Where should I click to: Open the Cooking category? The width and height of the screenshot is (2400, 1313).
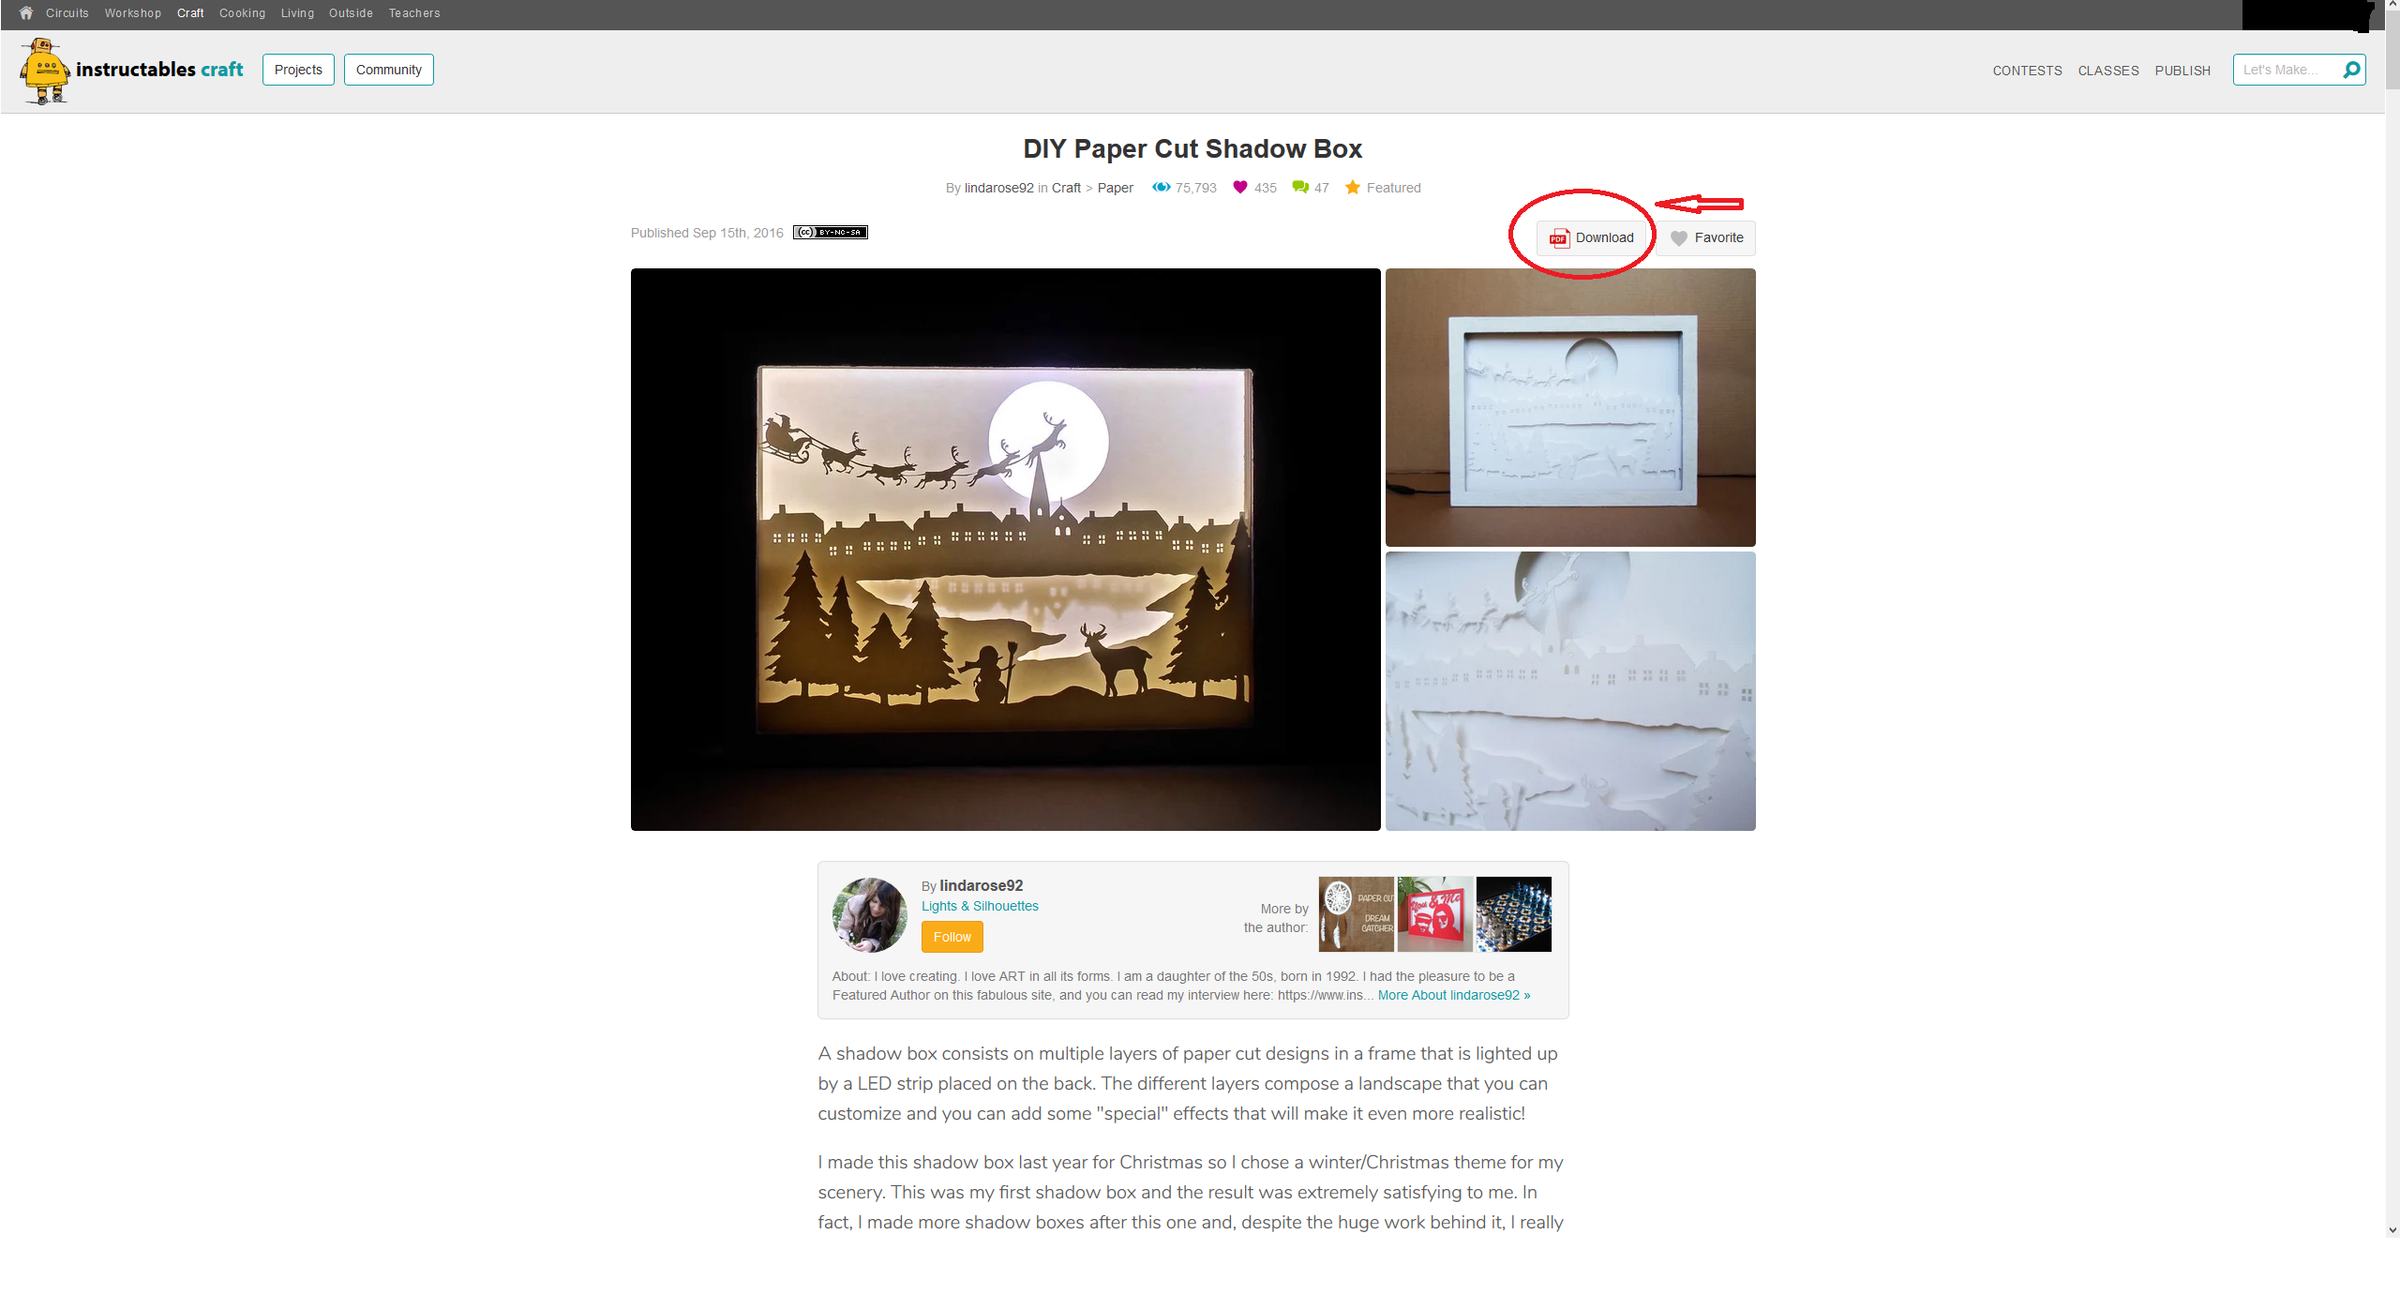(242, 13)
